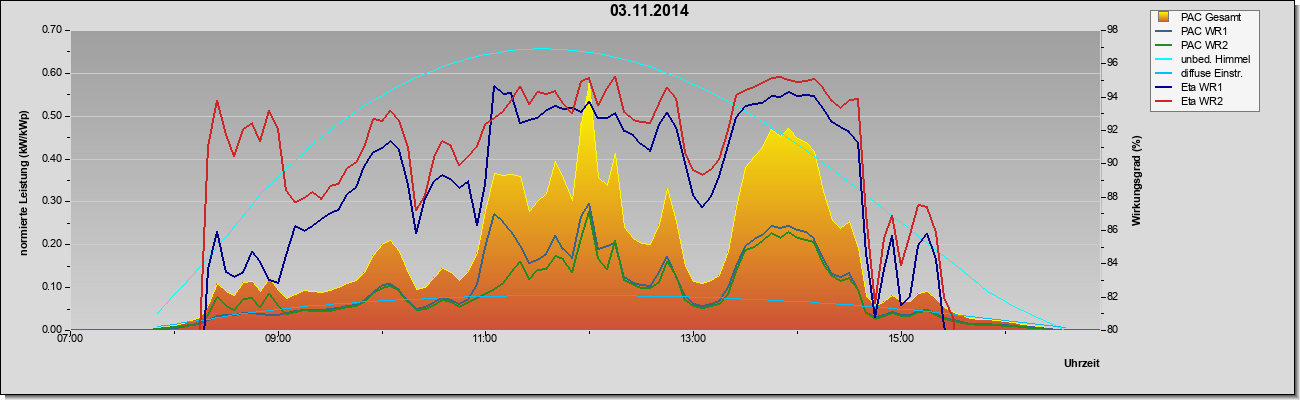Click the Uhrzeit axis label
The image size is (1300, 400).
pyautogui.click(x=1082, y=366)
